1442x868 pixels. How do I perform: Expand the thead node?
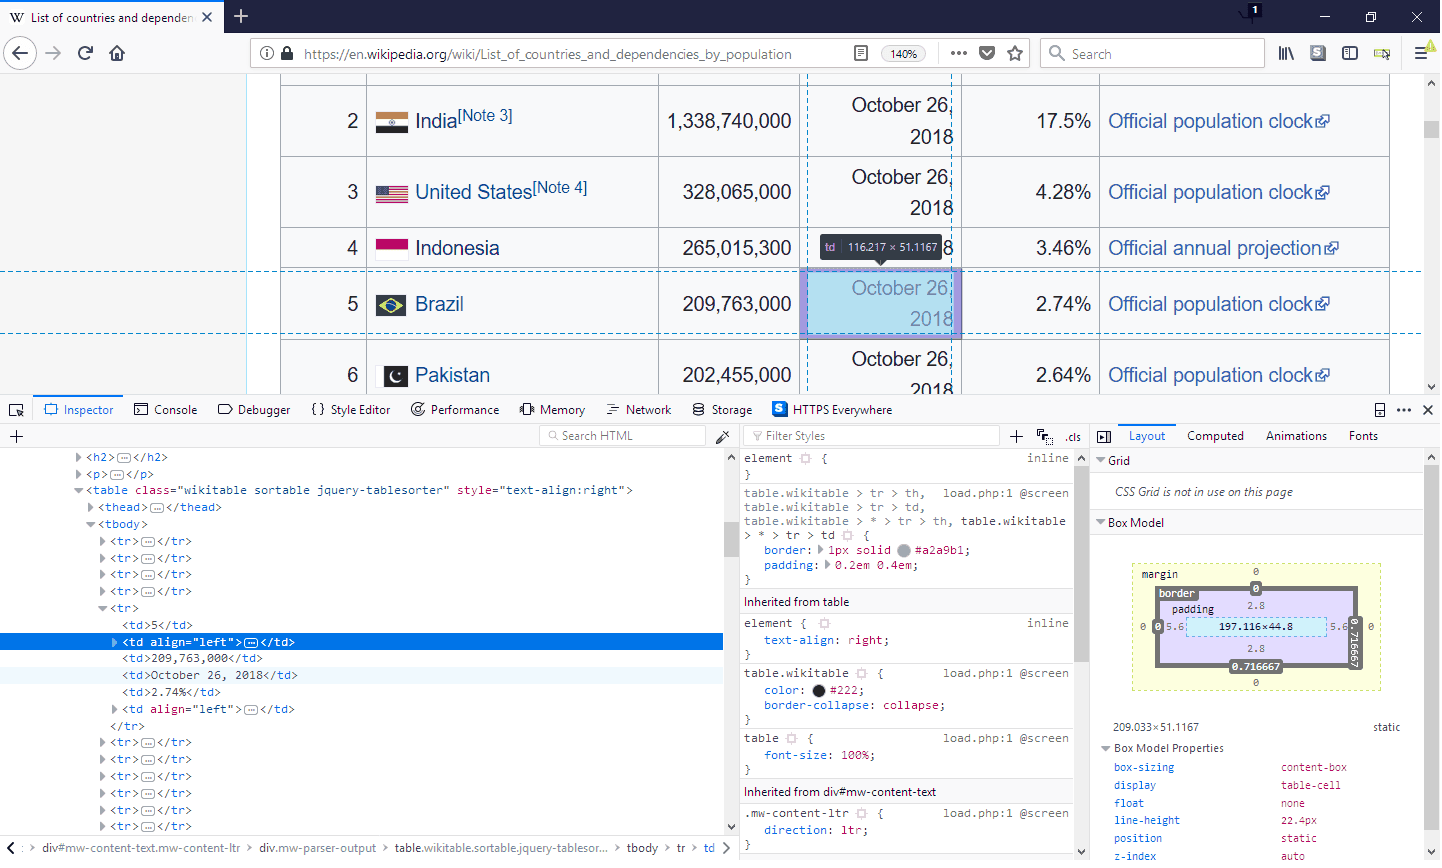[x=90, y=507]
